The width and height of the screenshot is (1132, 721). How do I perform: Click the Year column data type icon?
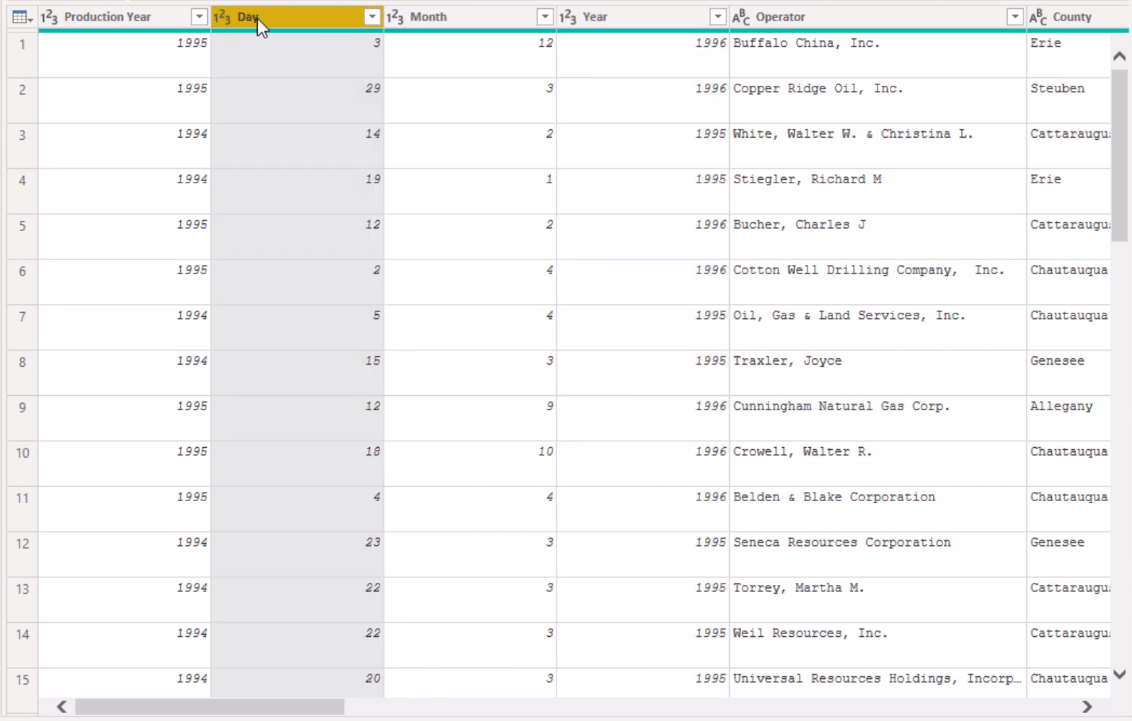point(568,17)
